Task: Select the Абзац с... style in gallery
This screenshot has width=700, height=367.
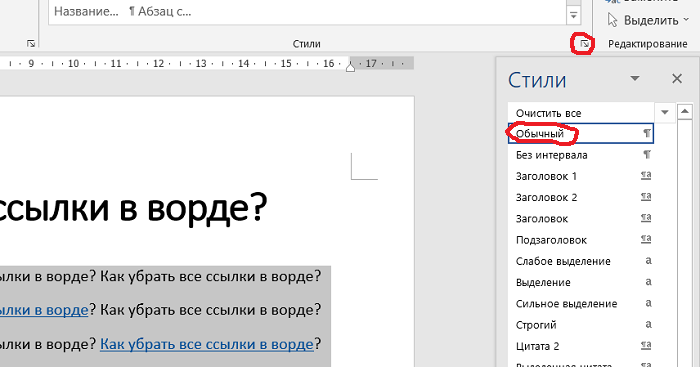Action: pyautogui.click(x=160, y=12)
